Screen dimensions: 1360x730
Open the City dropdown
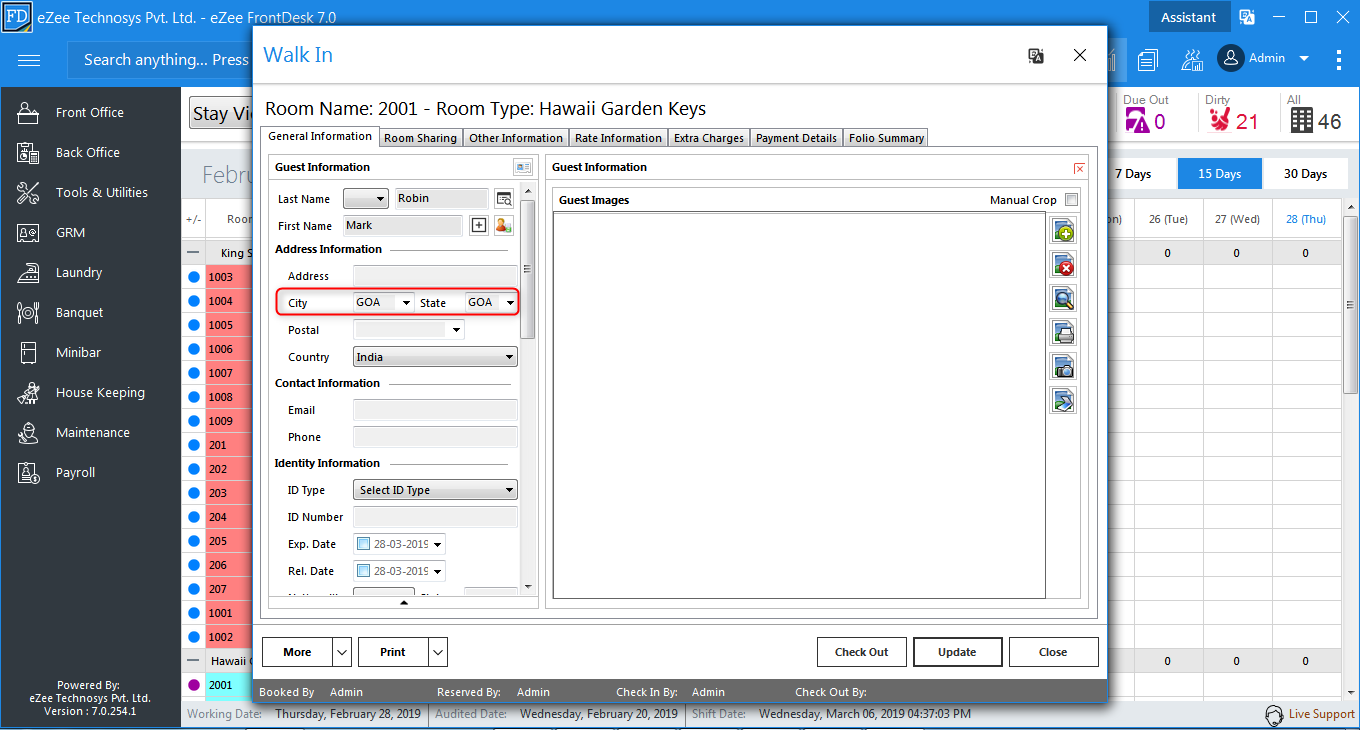(406, 303)
